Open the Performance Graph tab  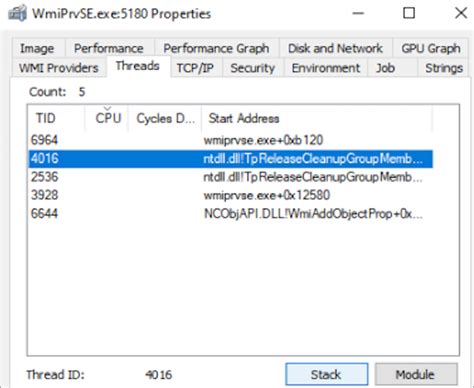coord(216,48)
